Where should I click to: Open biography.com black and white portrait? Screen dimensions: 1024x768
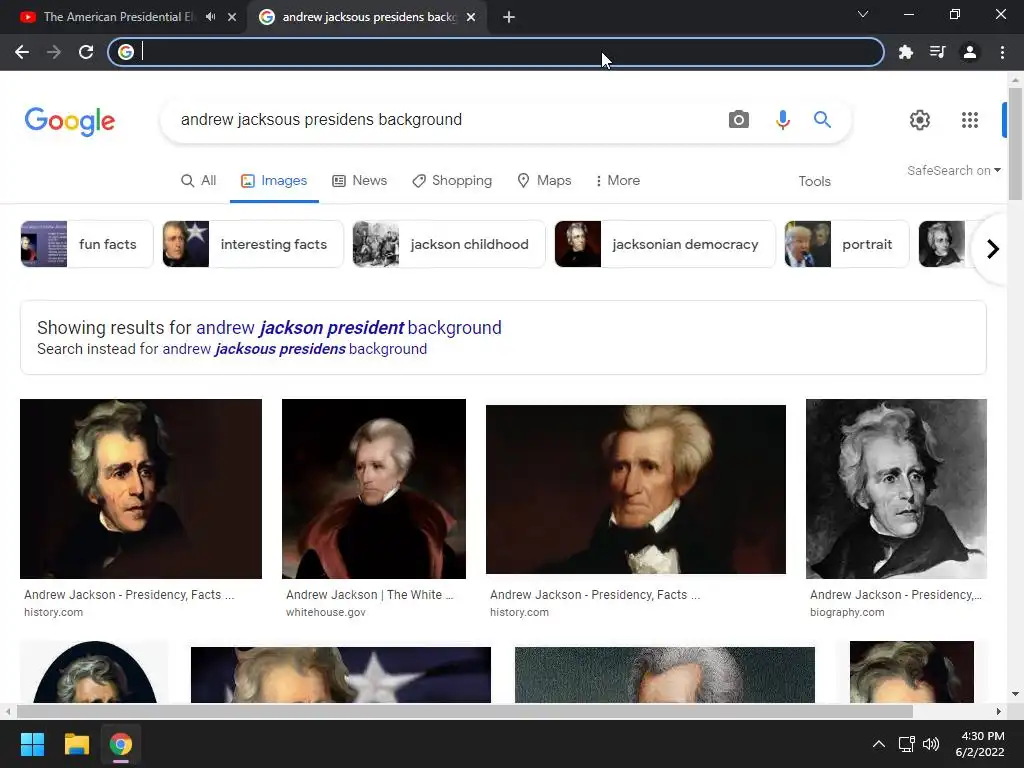click(896, 488)
